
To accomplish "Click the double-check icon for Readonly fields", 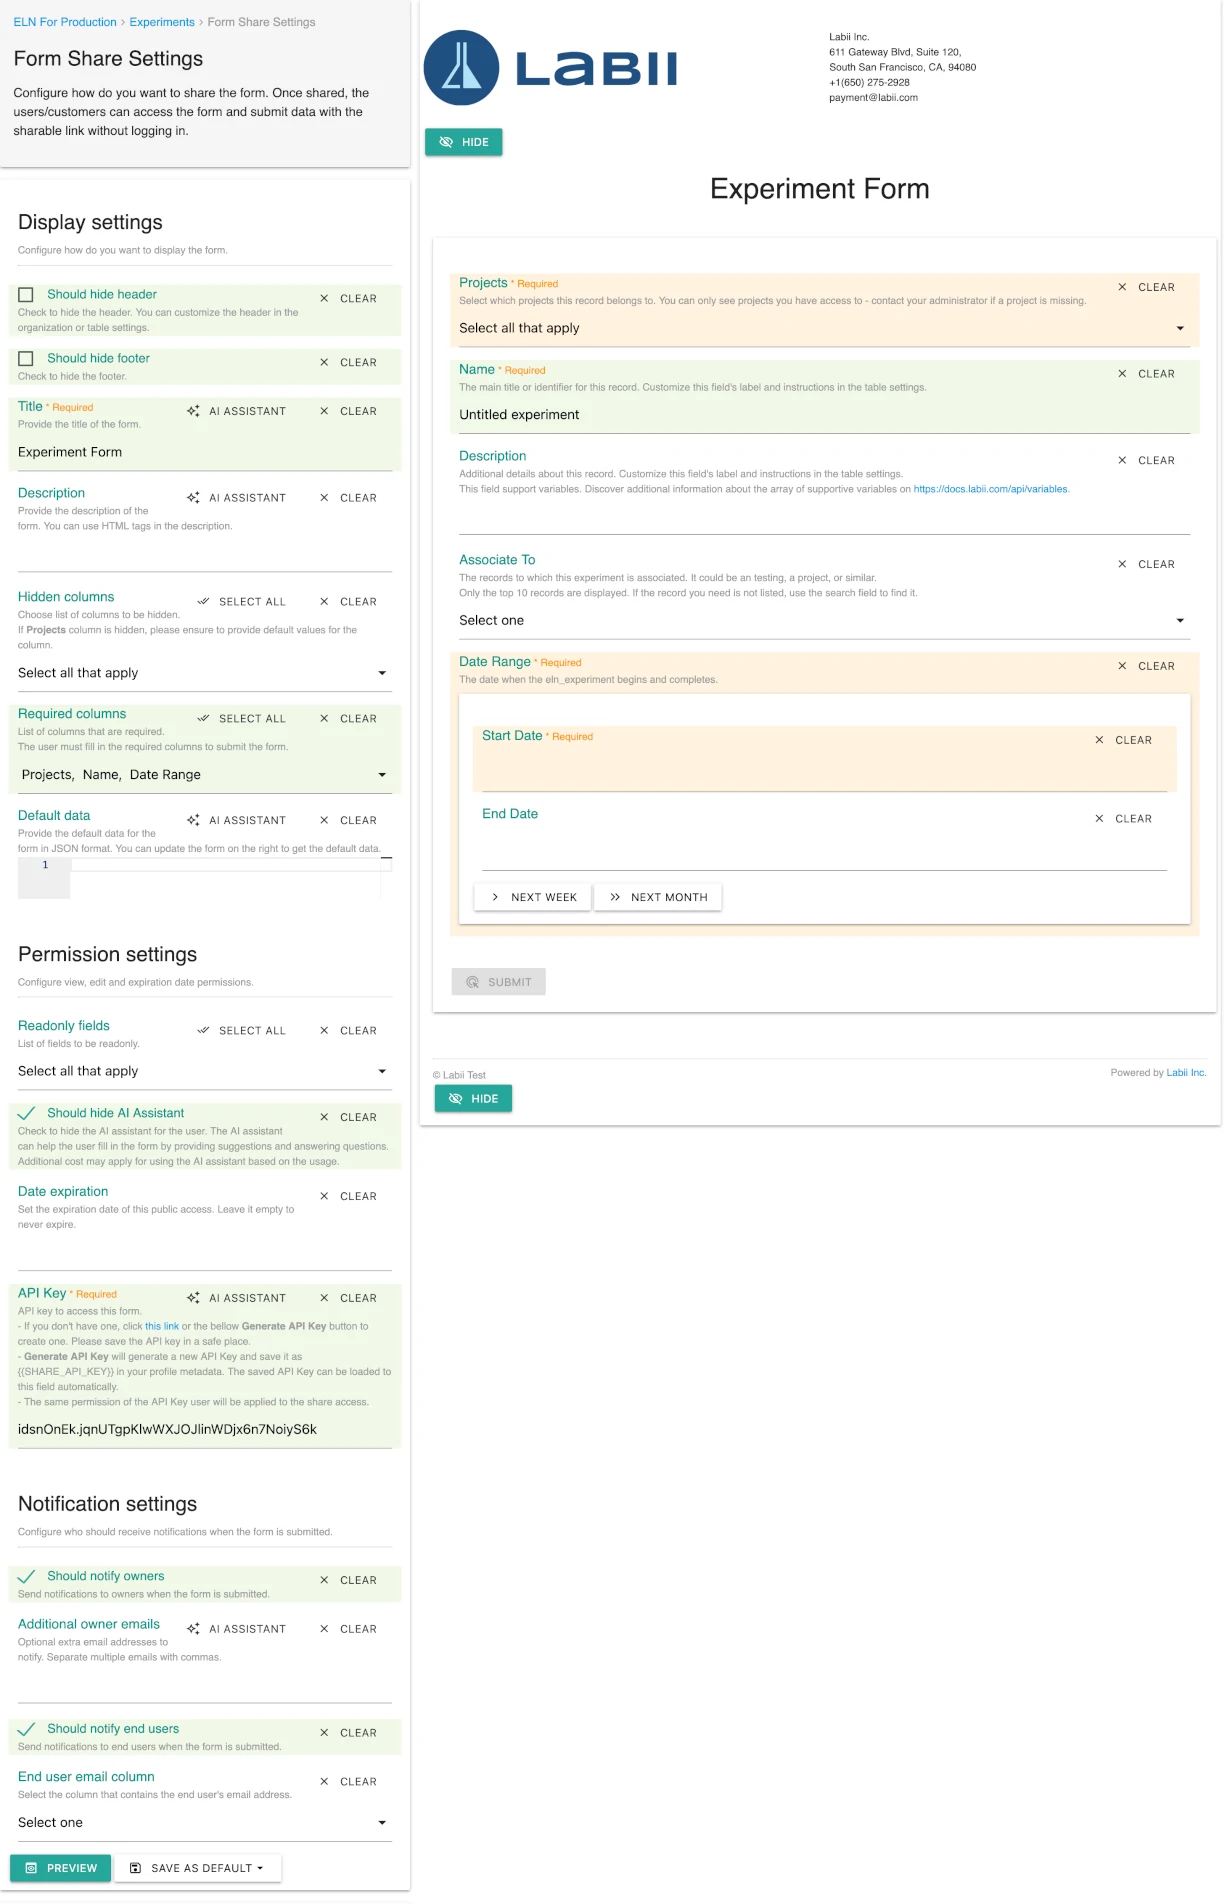I will coord(203,1031).
